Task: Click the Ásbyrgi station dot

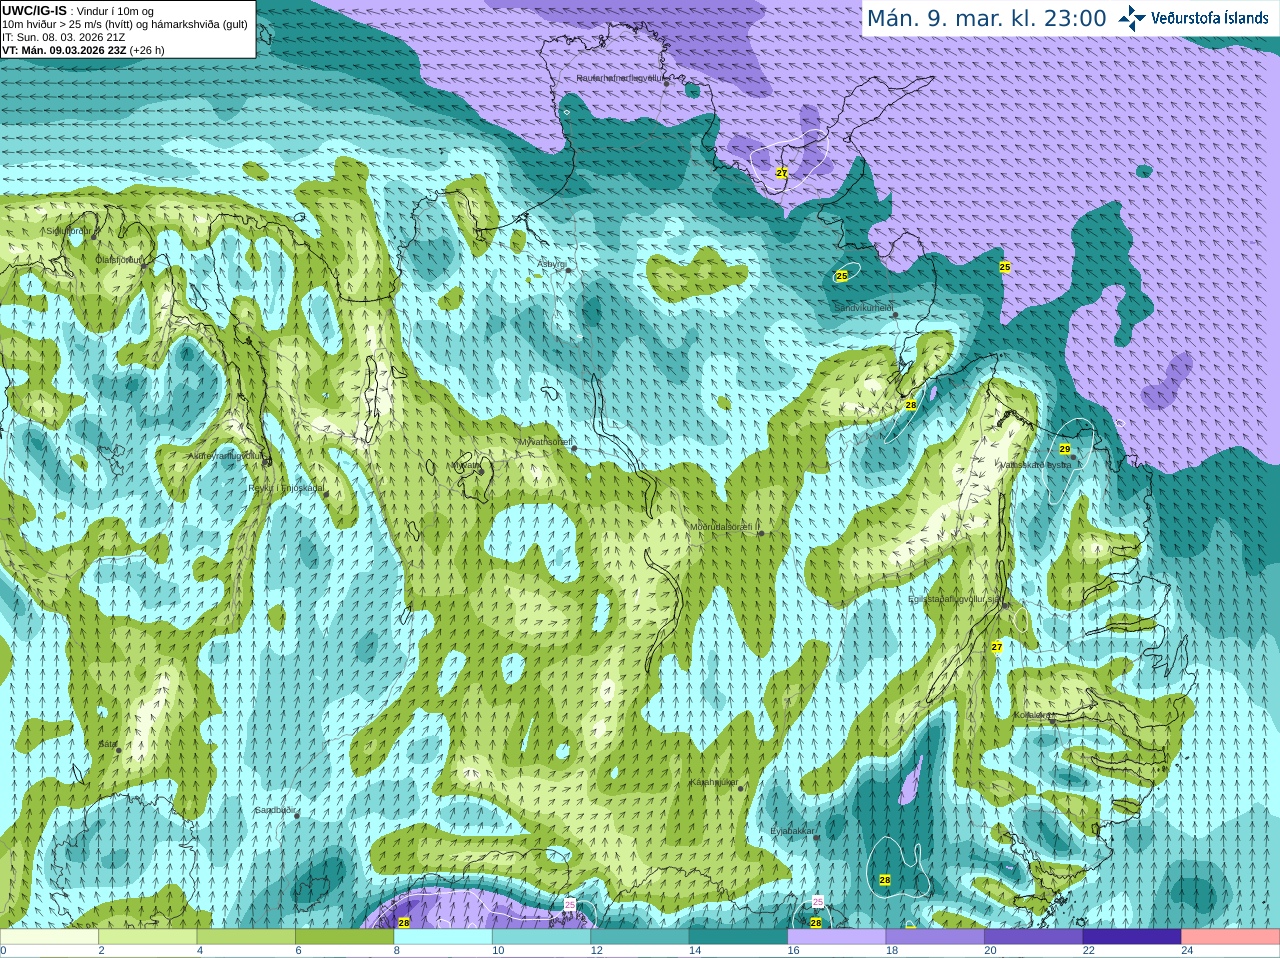Action: pos(568,270)
